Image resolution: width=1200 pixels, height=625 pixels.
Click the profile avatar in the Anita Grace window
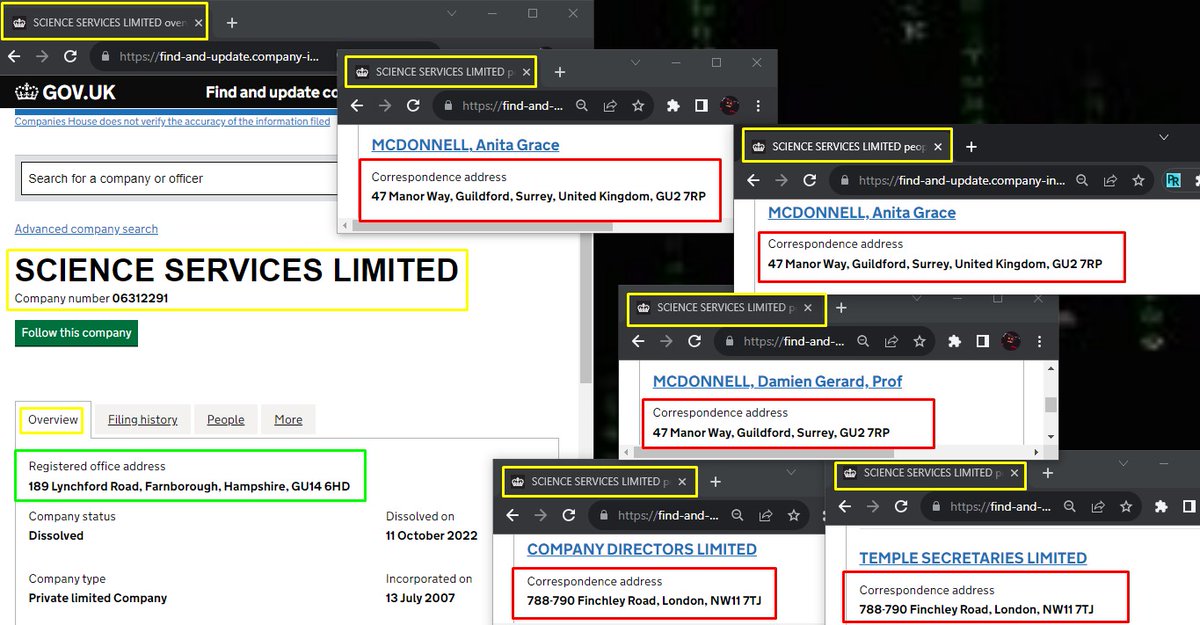[x=730, y=105]
